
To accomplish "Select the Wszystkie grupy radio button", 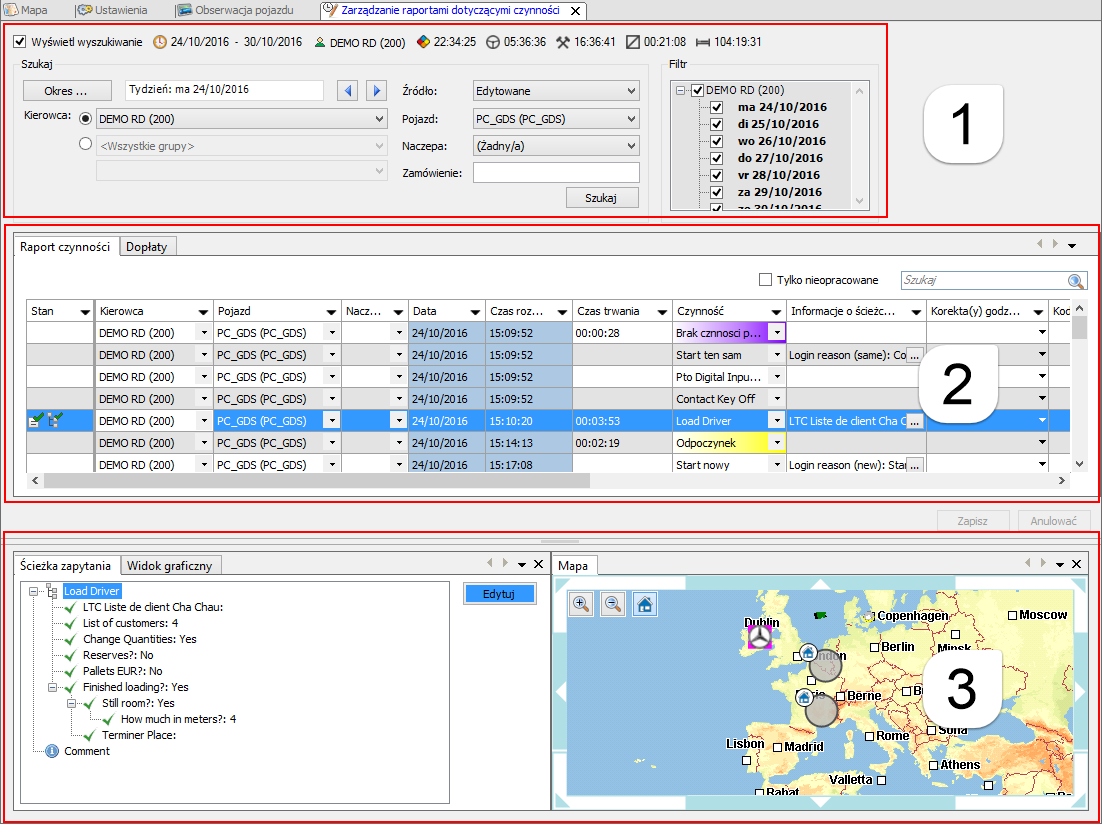I will point(85,145).
